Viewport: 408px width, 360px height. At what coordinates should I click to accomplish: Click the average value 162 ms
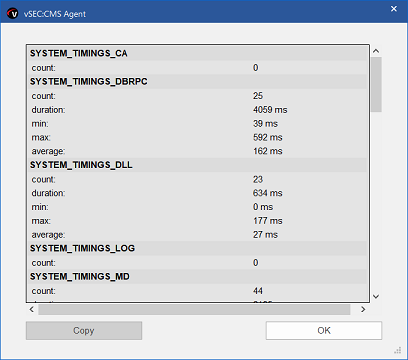(268, 151)
